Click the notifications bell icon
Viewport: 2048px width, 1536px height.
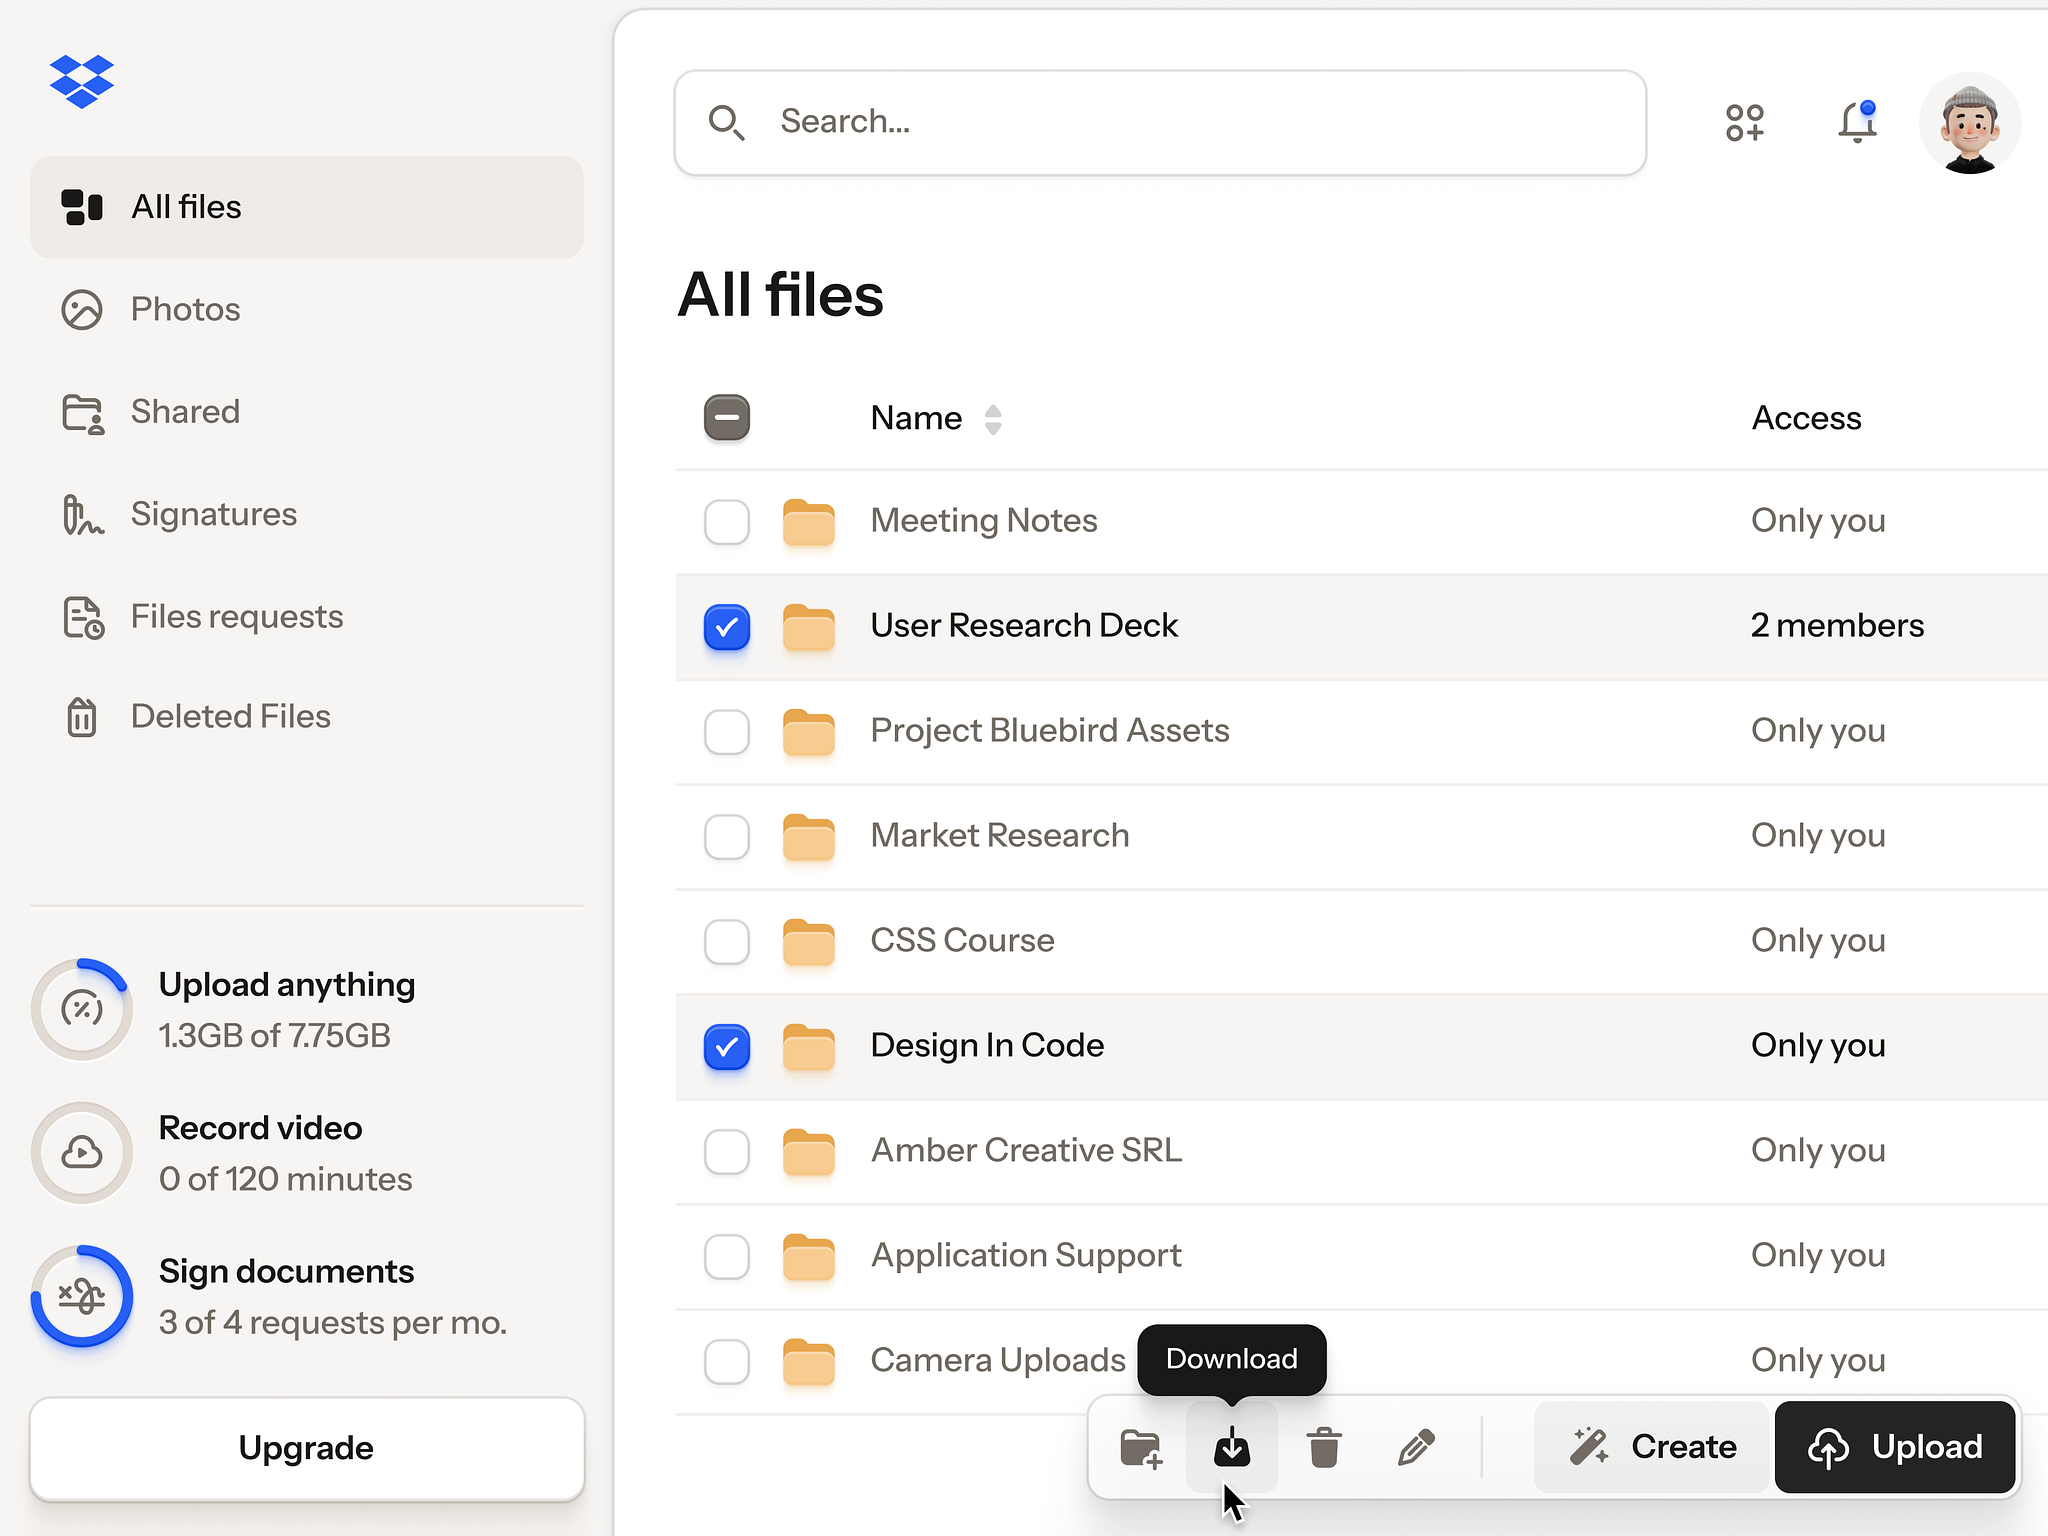pos(1857,122)
